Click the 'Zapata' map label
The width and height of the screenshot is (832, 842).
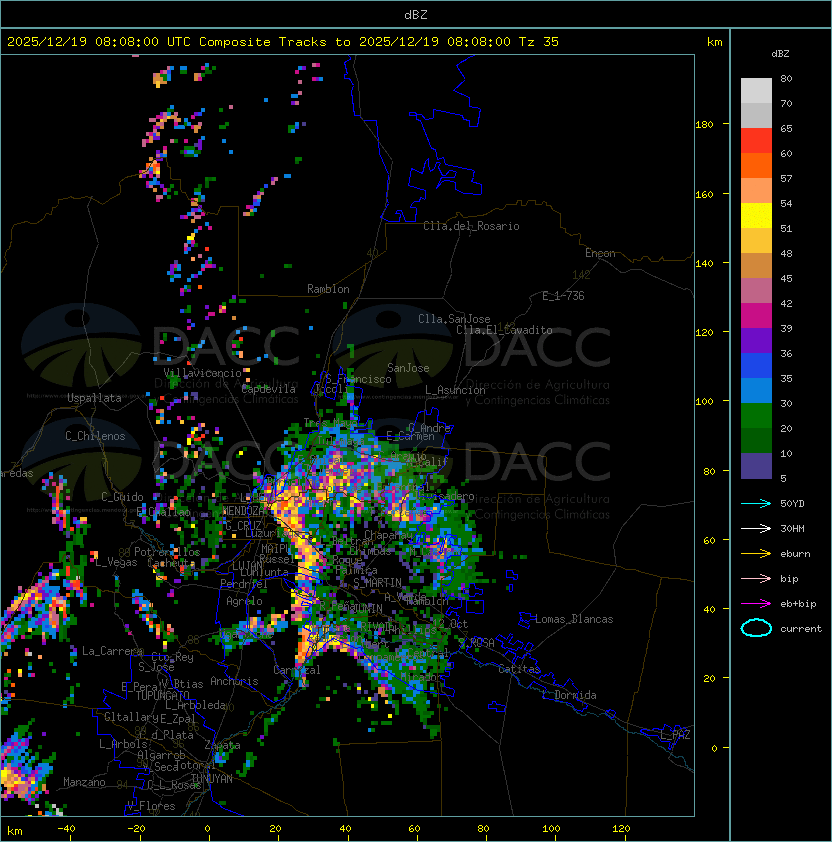[x=222, y=745]
